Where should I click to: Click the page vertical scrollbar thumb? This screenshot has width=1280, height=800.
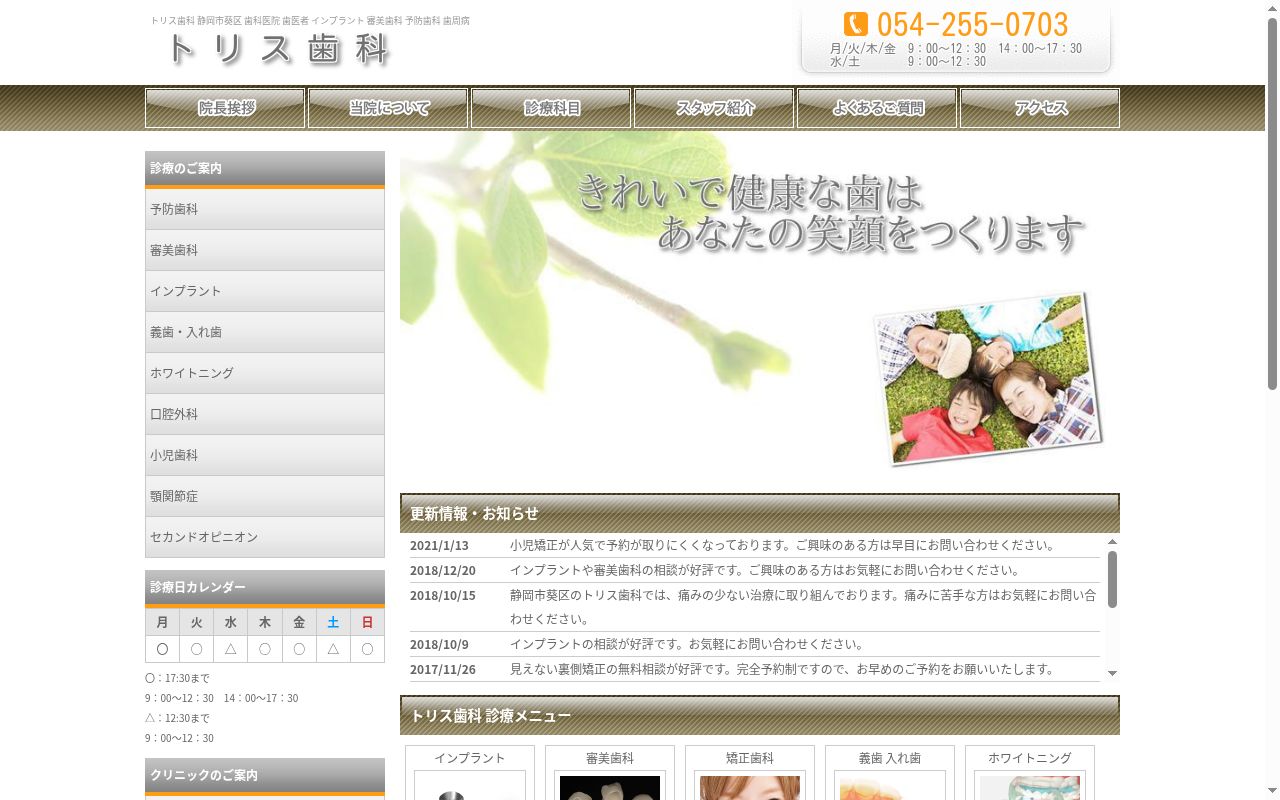(x=1272, y=204)
